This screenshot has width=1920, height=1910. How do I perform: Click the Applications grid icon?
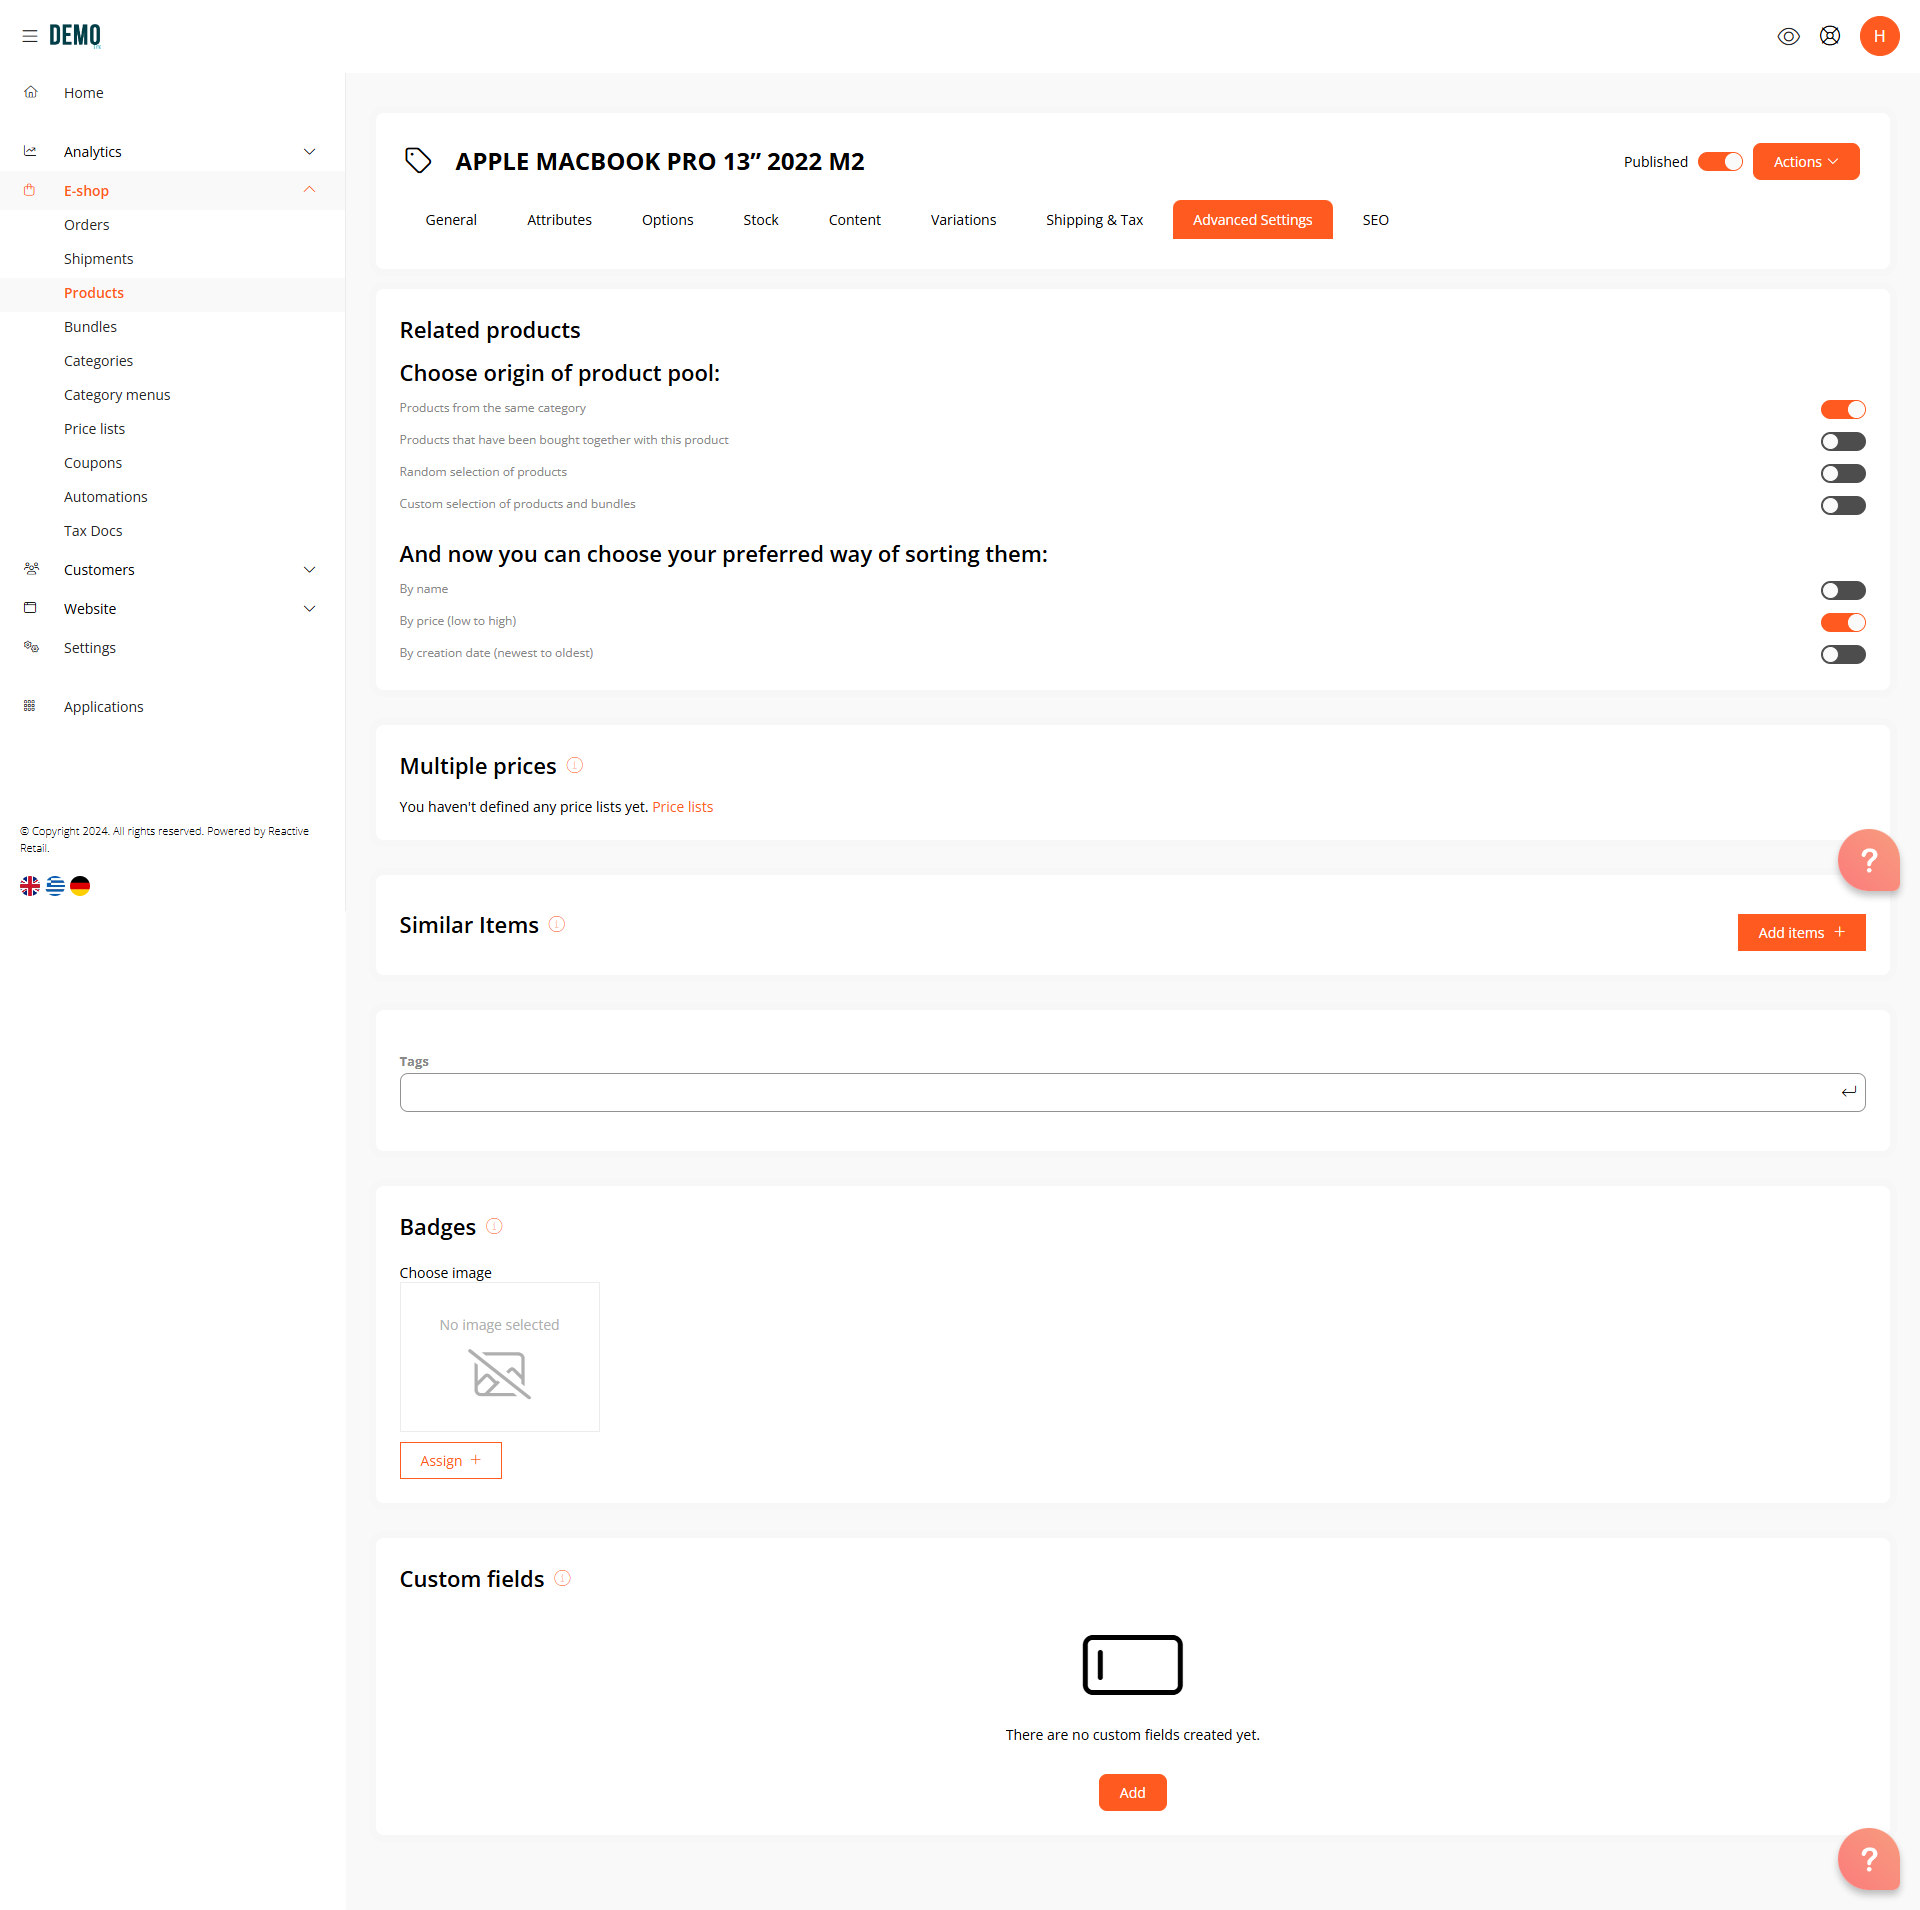30,706
